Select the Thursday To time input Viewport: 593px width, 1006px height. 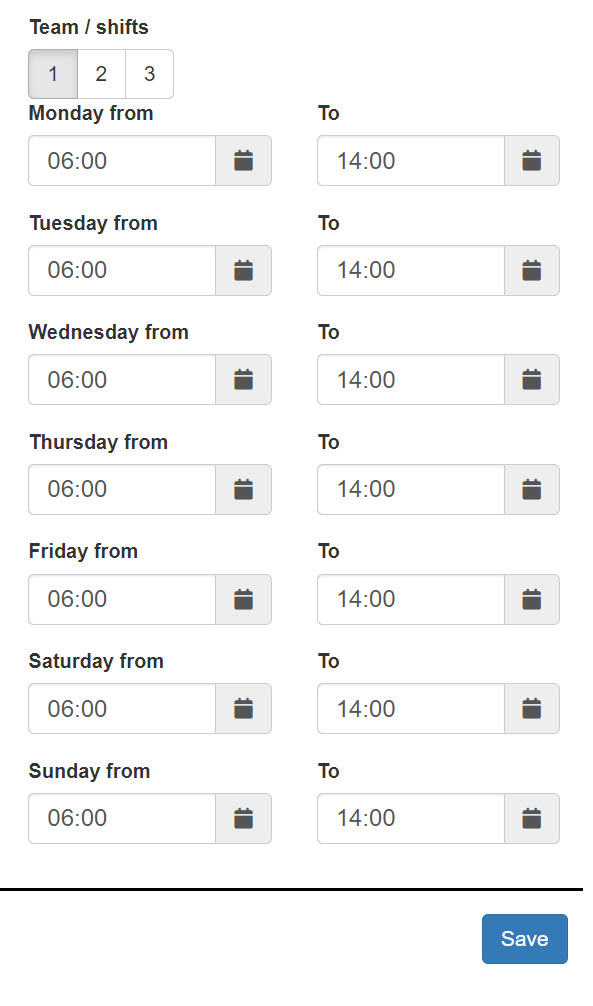click(x=411, y=490)
